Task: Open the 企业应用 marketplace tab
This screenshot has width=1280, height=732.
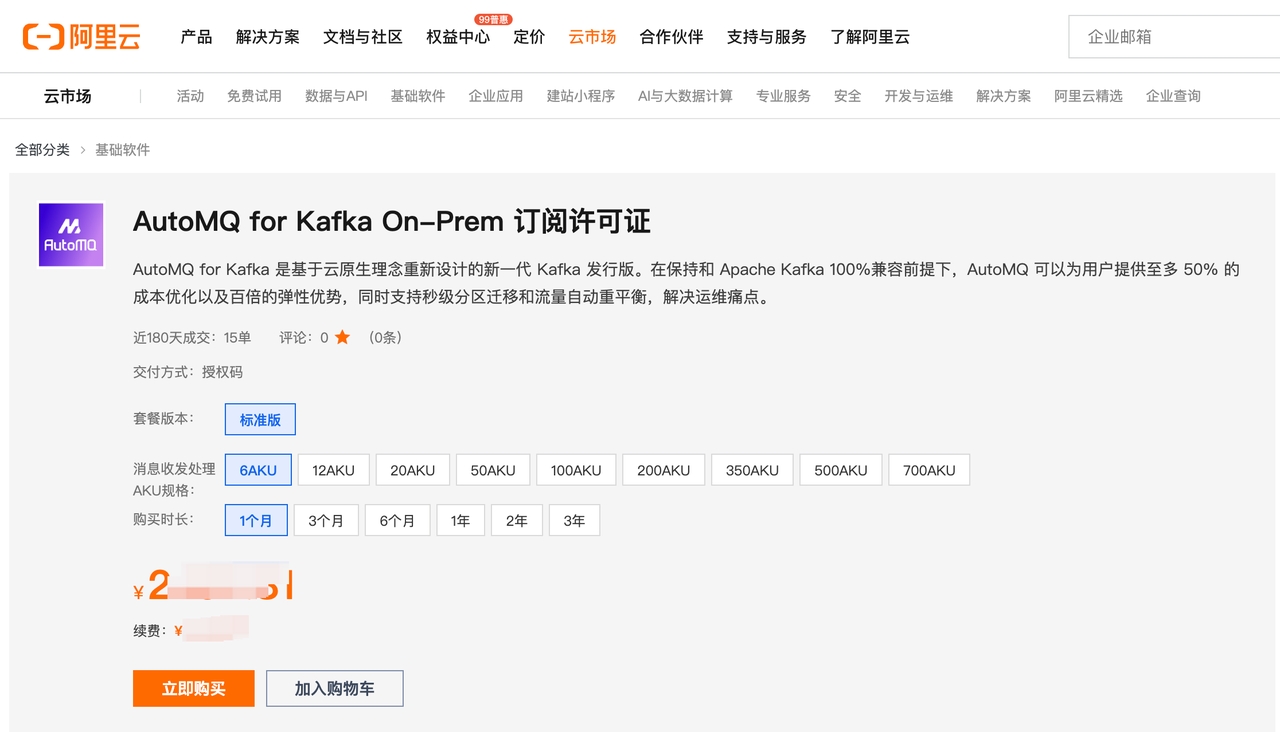Action: [496, 96]
